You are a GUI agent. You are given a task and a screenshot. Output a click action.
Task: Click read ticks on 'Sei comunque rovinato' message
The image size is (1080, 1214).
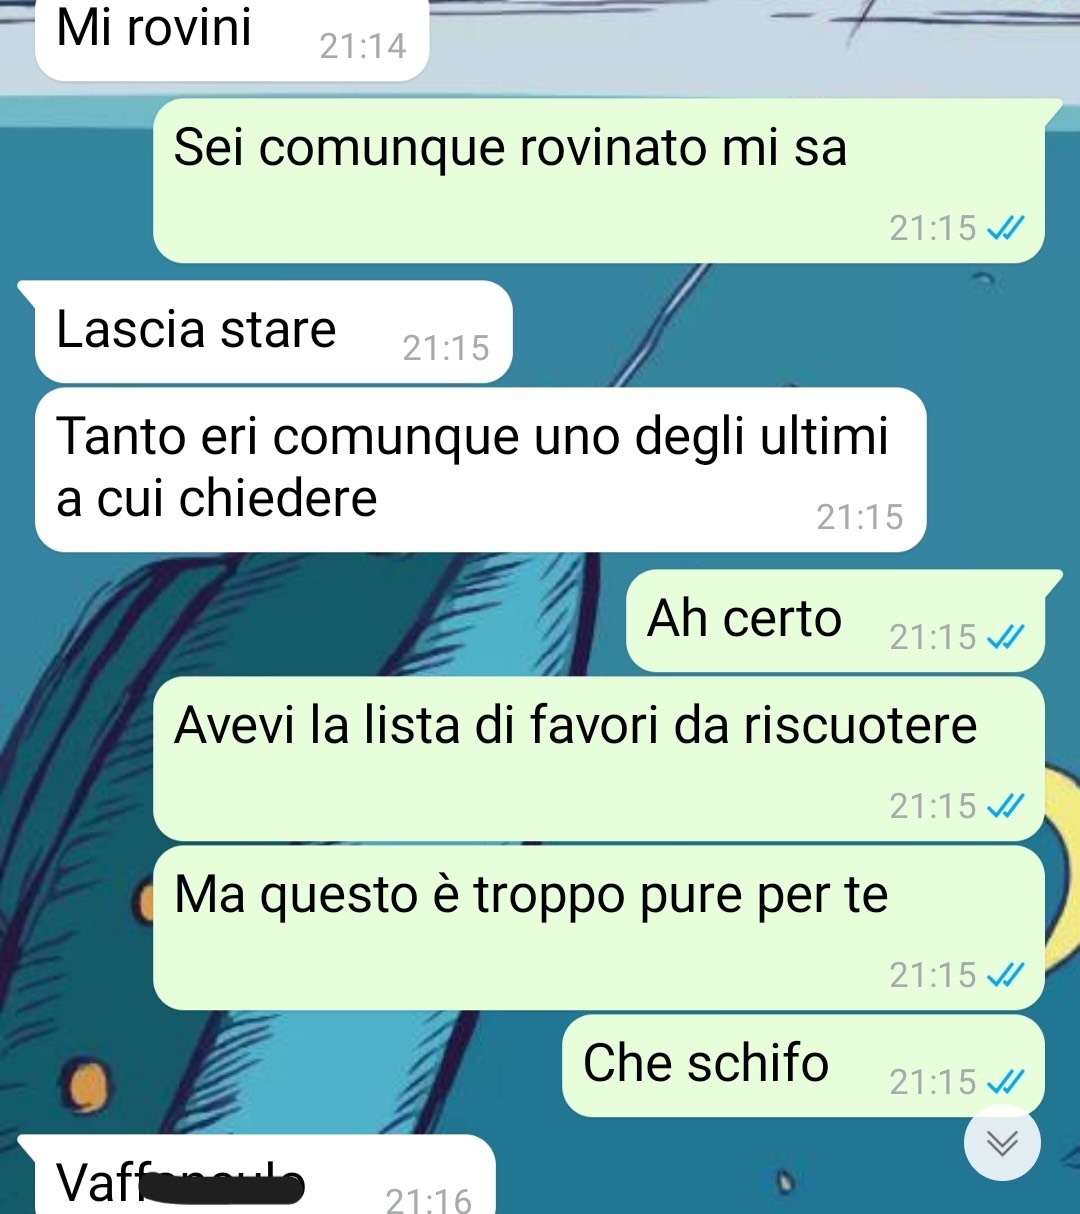[1005, 228]
